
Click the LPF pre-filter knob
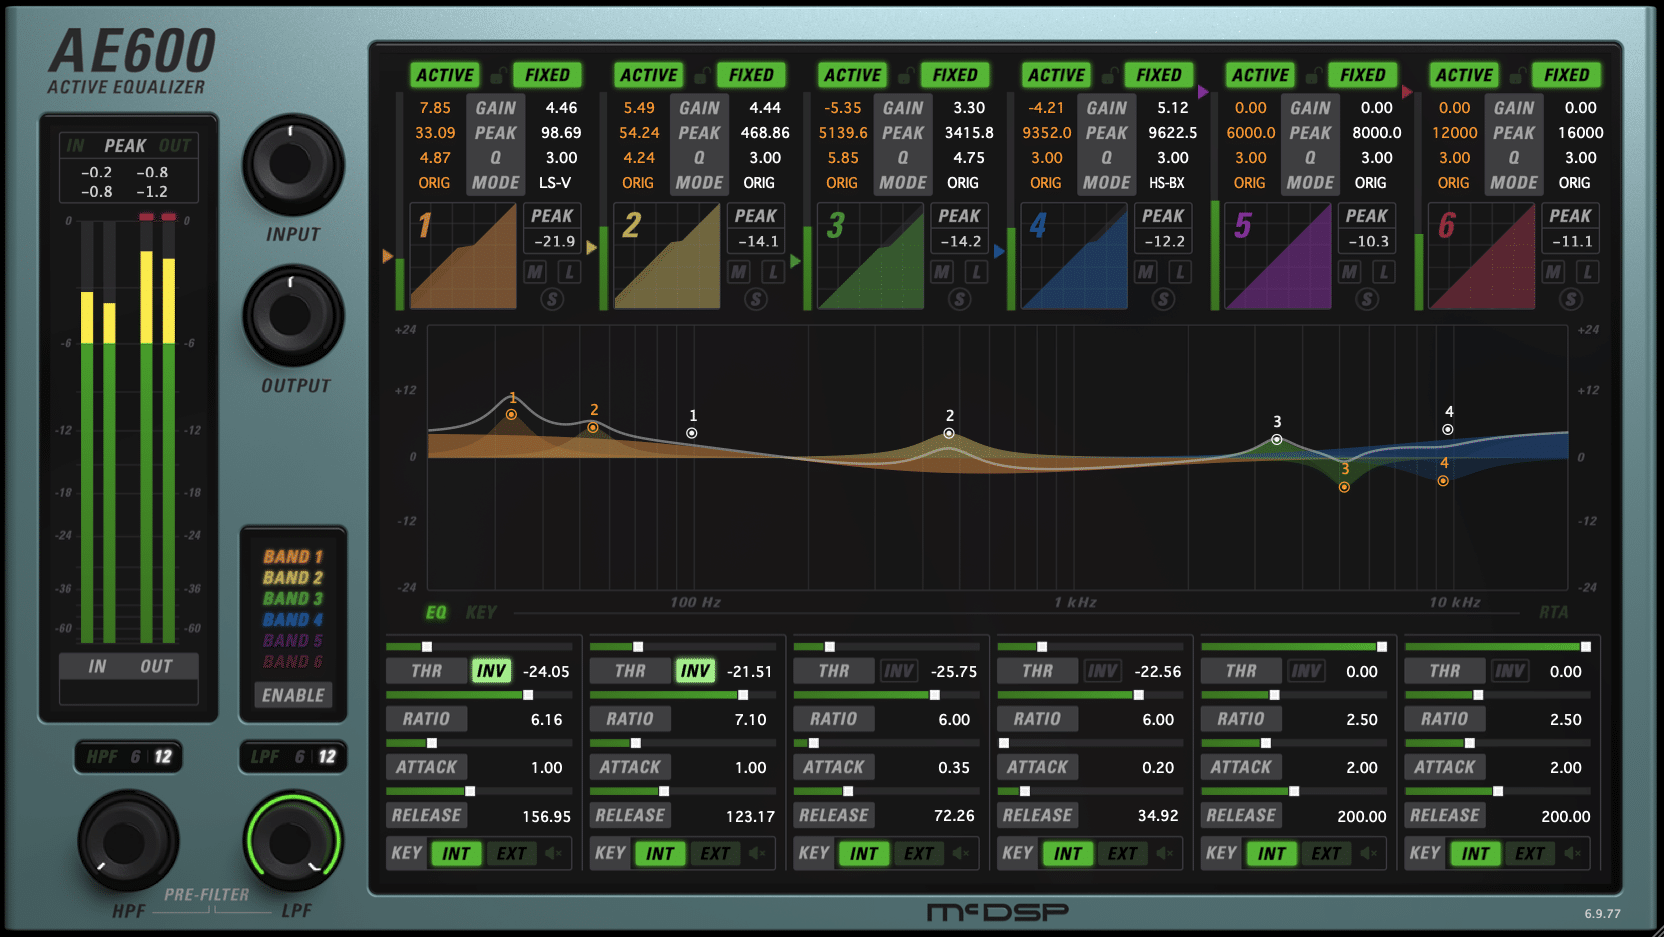tap(293, 840)
